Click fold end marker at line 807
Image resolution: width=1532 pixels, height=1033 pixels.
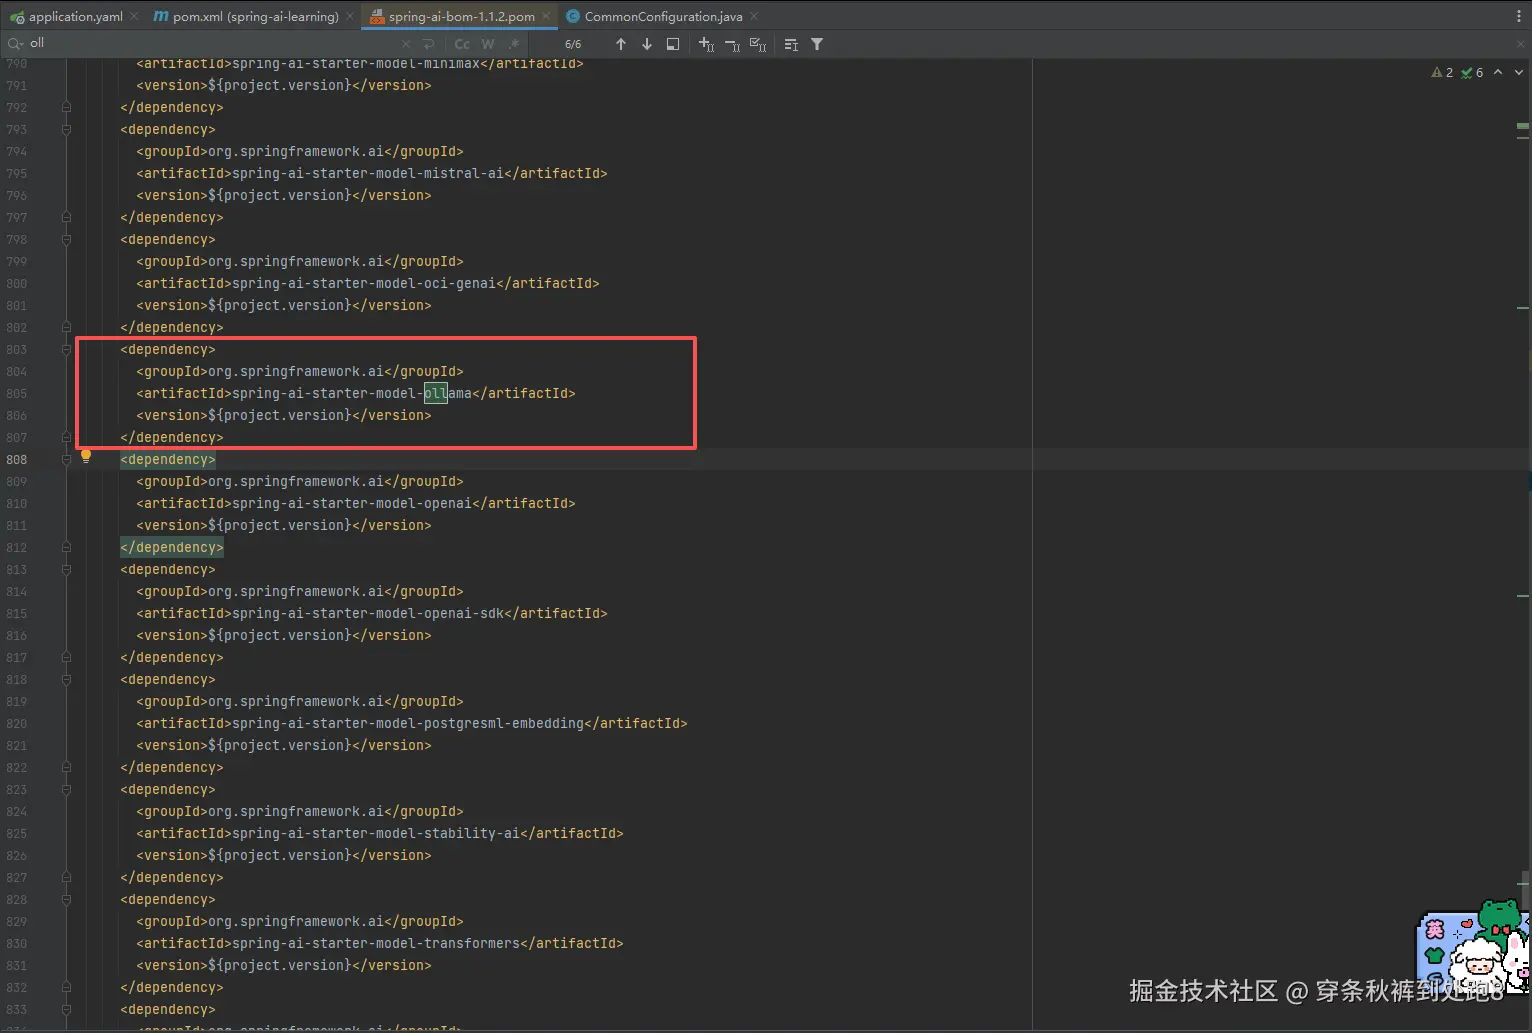point(66,437)
